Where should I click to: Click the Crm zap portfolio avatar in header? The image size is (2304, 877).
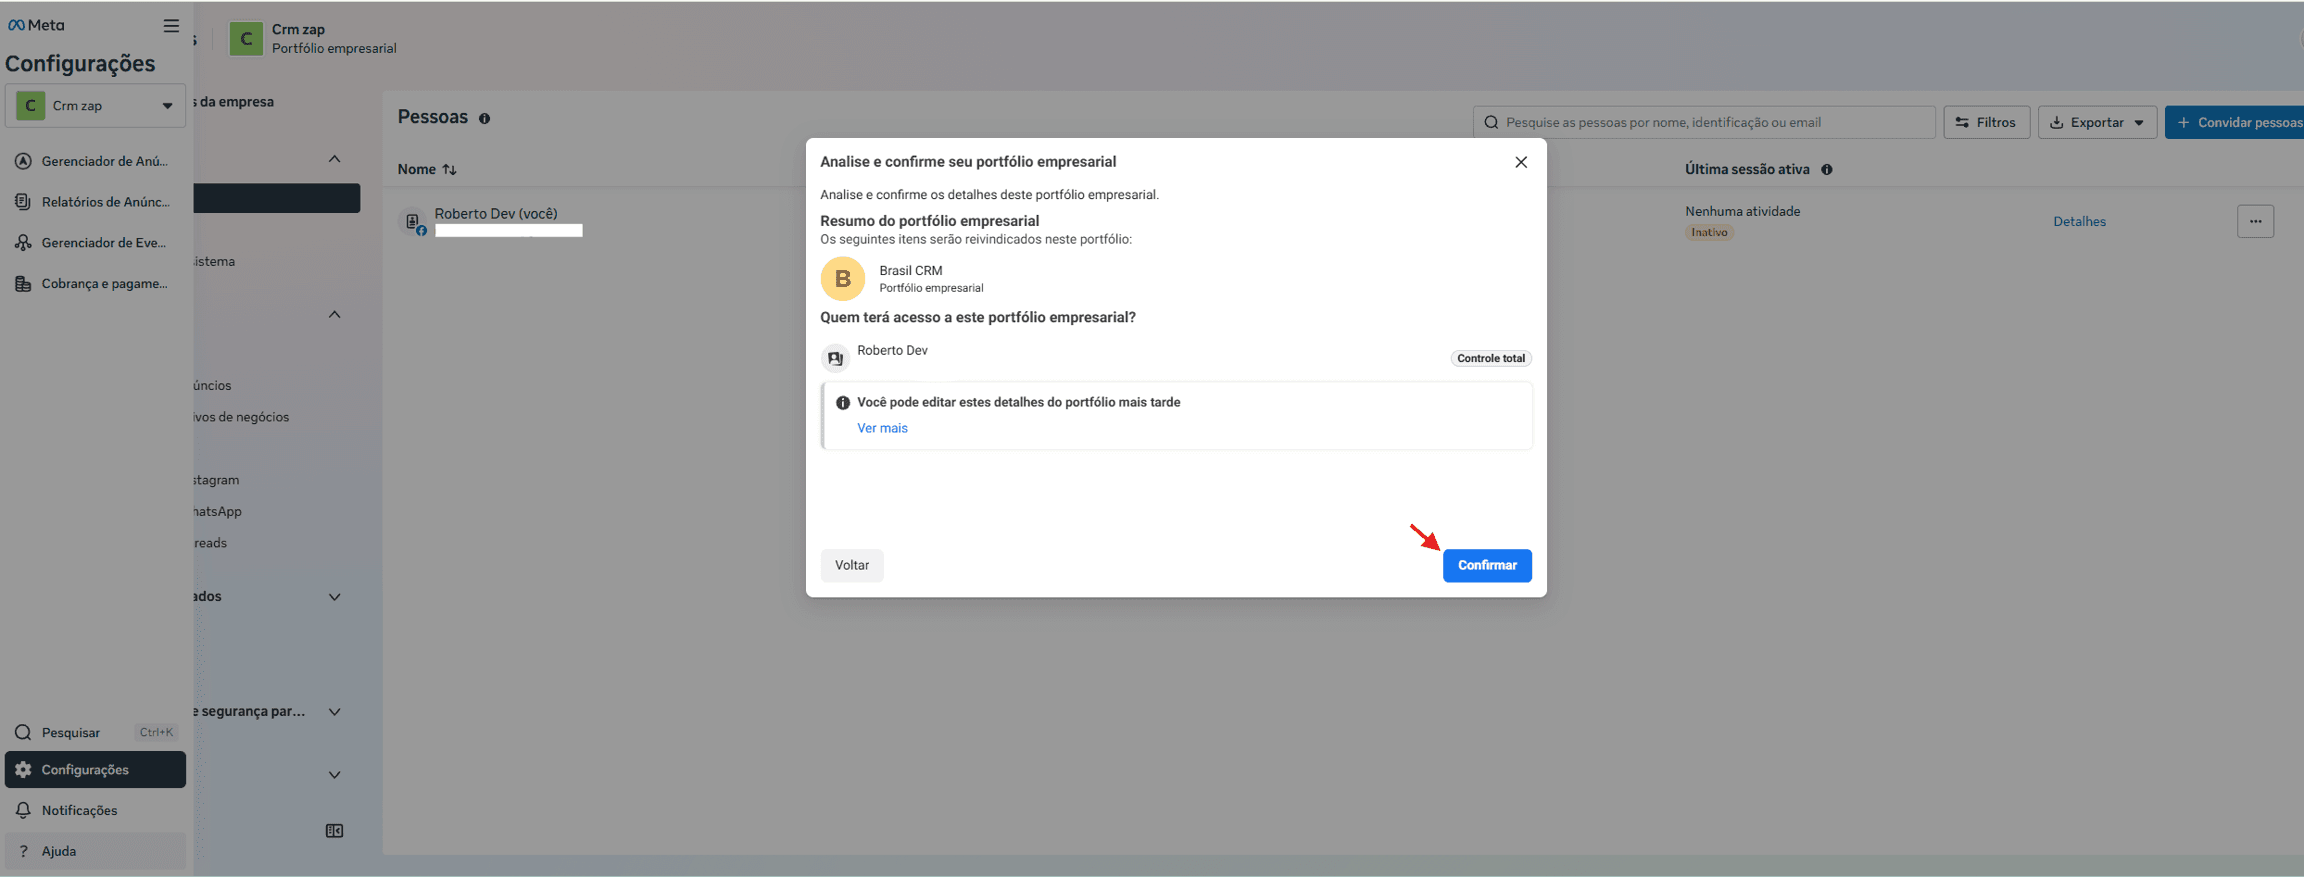pos(246,39)
